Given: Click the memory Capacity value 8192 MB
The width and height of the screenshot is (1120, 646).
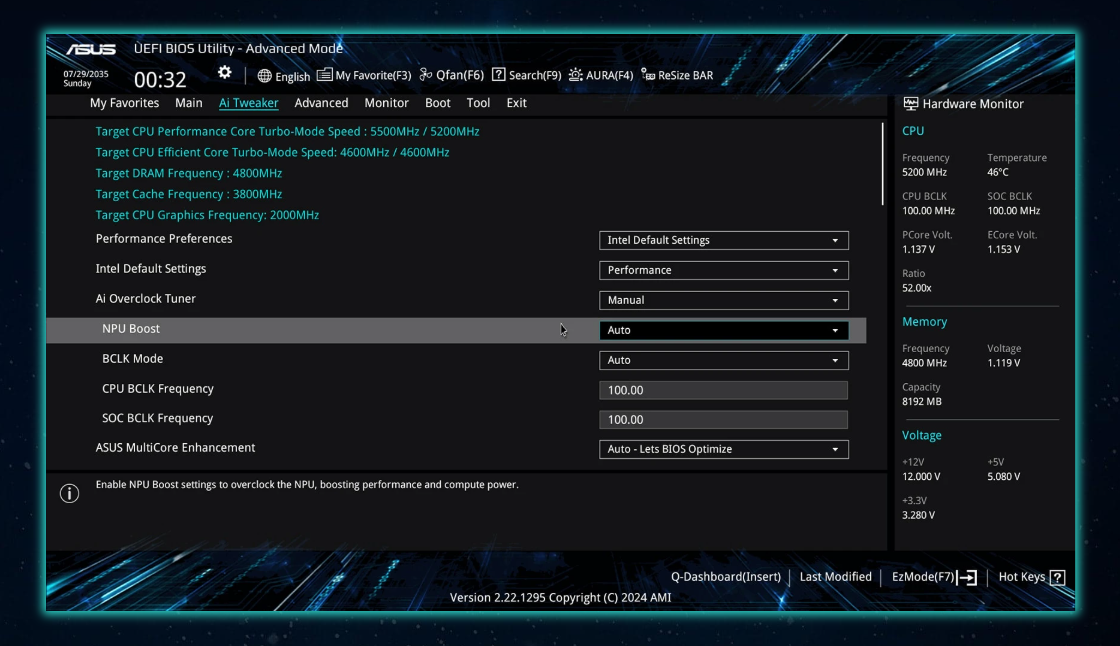Looking at the screenshot, I should (921, 402).
